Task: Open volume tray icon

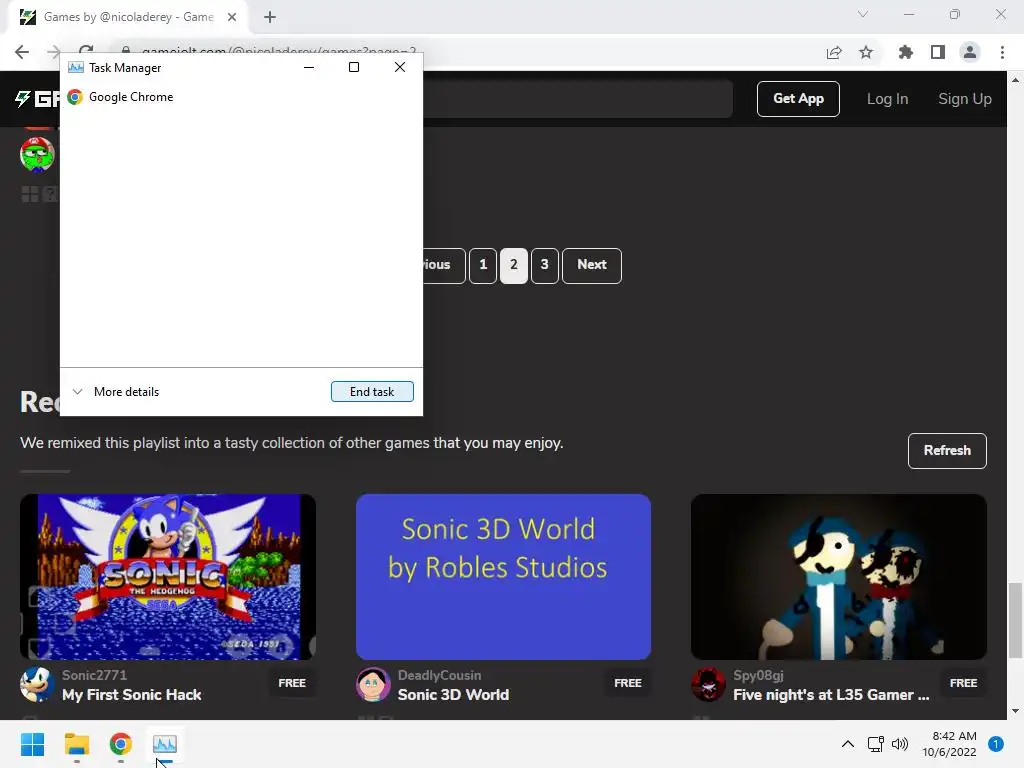Action: 900,744
